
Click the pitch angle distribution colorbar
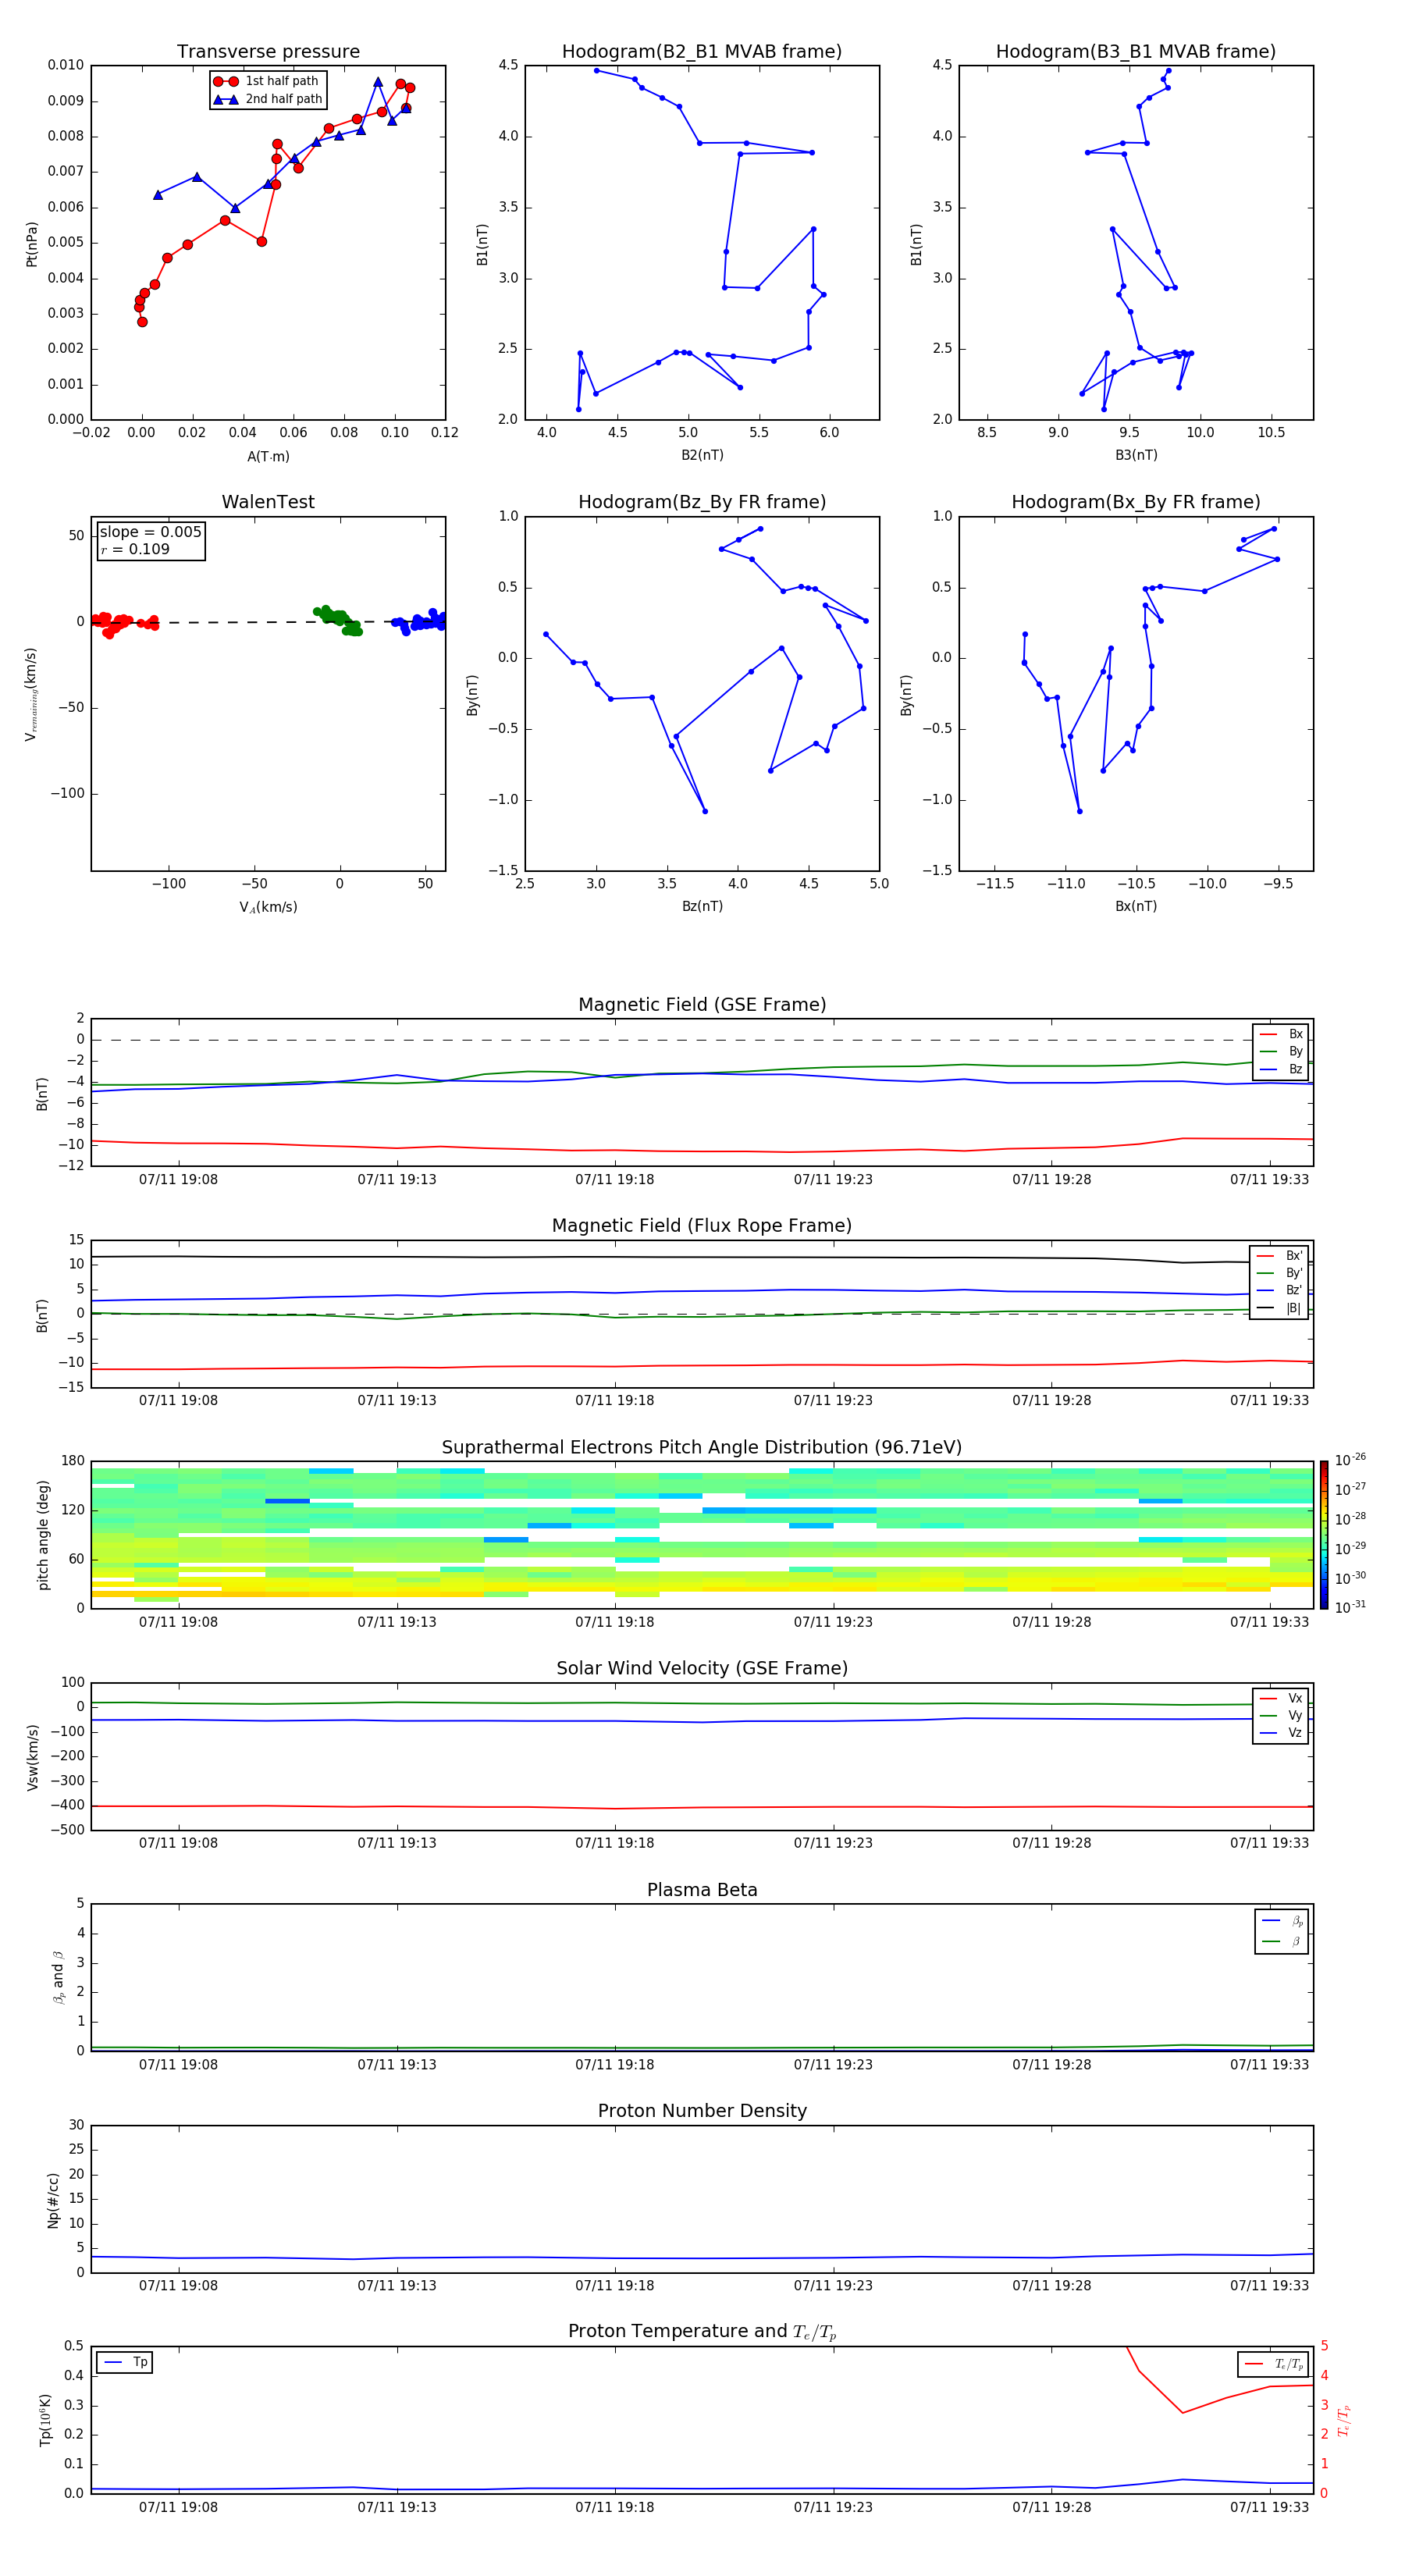tap(1323, 1535)
